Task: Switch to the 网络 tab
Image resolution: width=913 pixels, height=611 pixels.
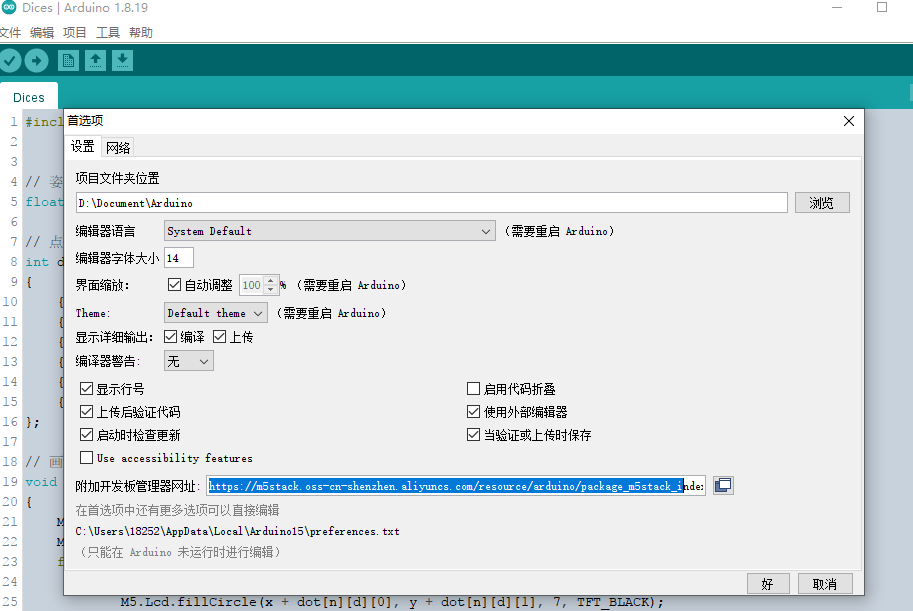Action: pos(118,147)
